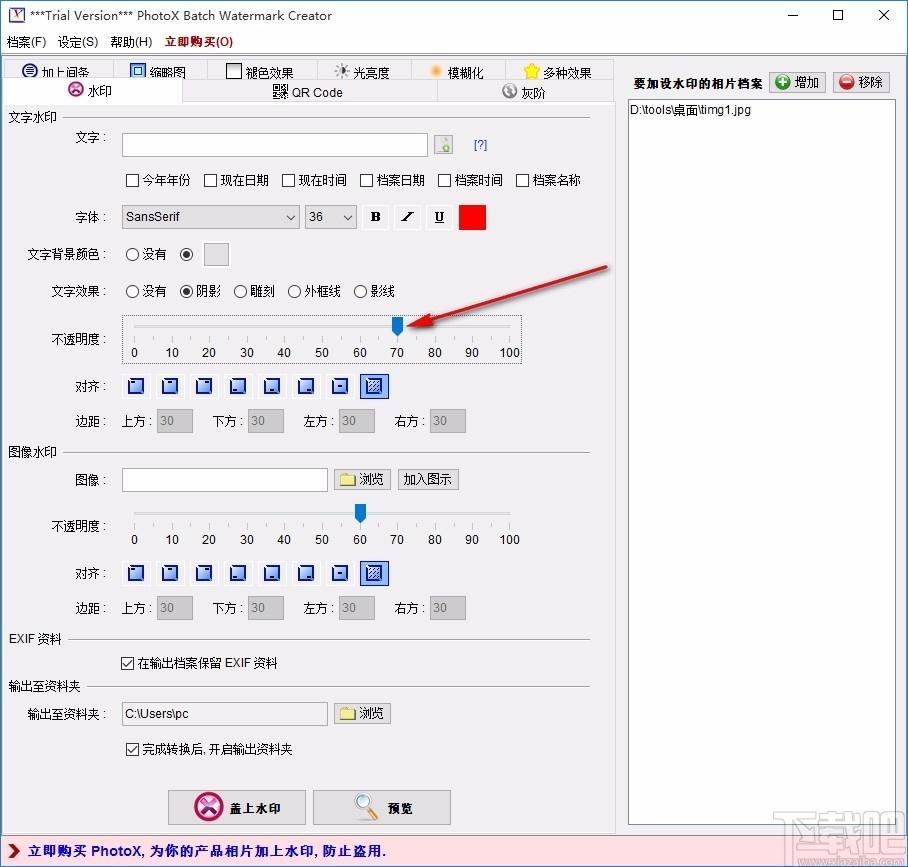Screen dimensions: 908x867
Task: Open the font size 36 dropdown
Action: (331, 217)
